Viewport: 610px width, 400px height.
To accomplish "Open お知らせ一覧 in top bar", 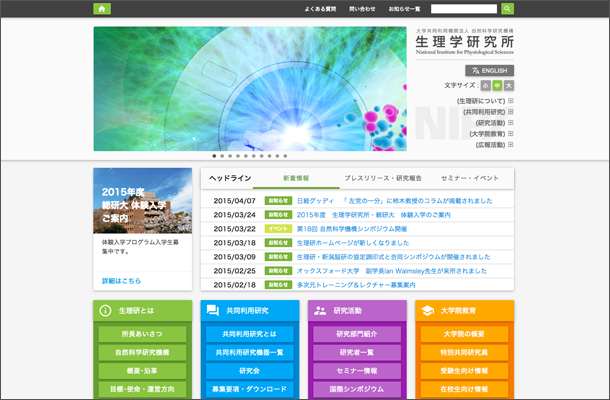I will tap(405, 9).
